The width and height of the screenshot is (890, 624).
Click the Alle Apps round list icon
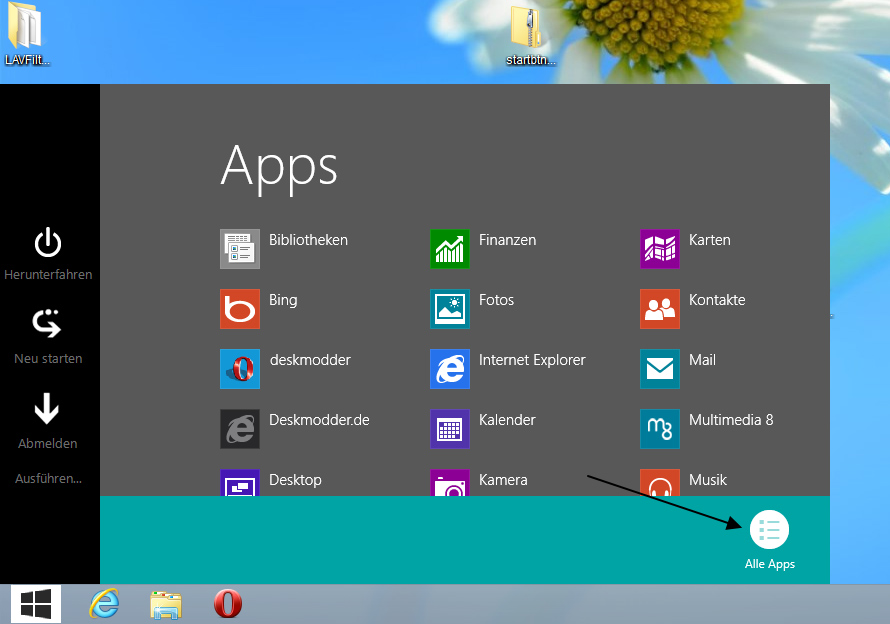coord(769,530)
